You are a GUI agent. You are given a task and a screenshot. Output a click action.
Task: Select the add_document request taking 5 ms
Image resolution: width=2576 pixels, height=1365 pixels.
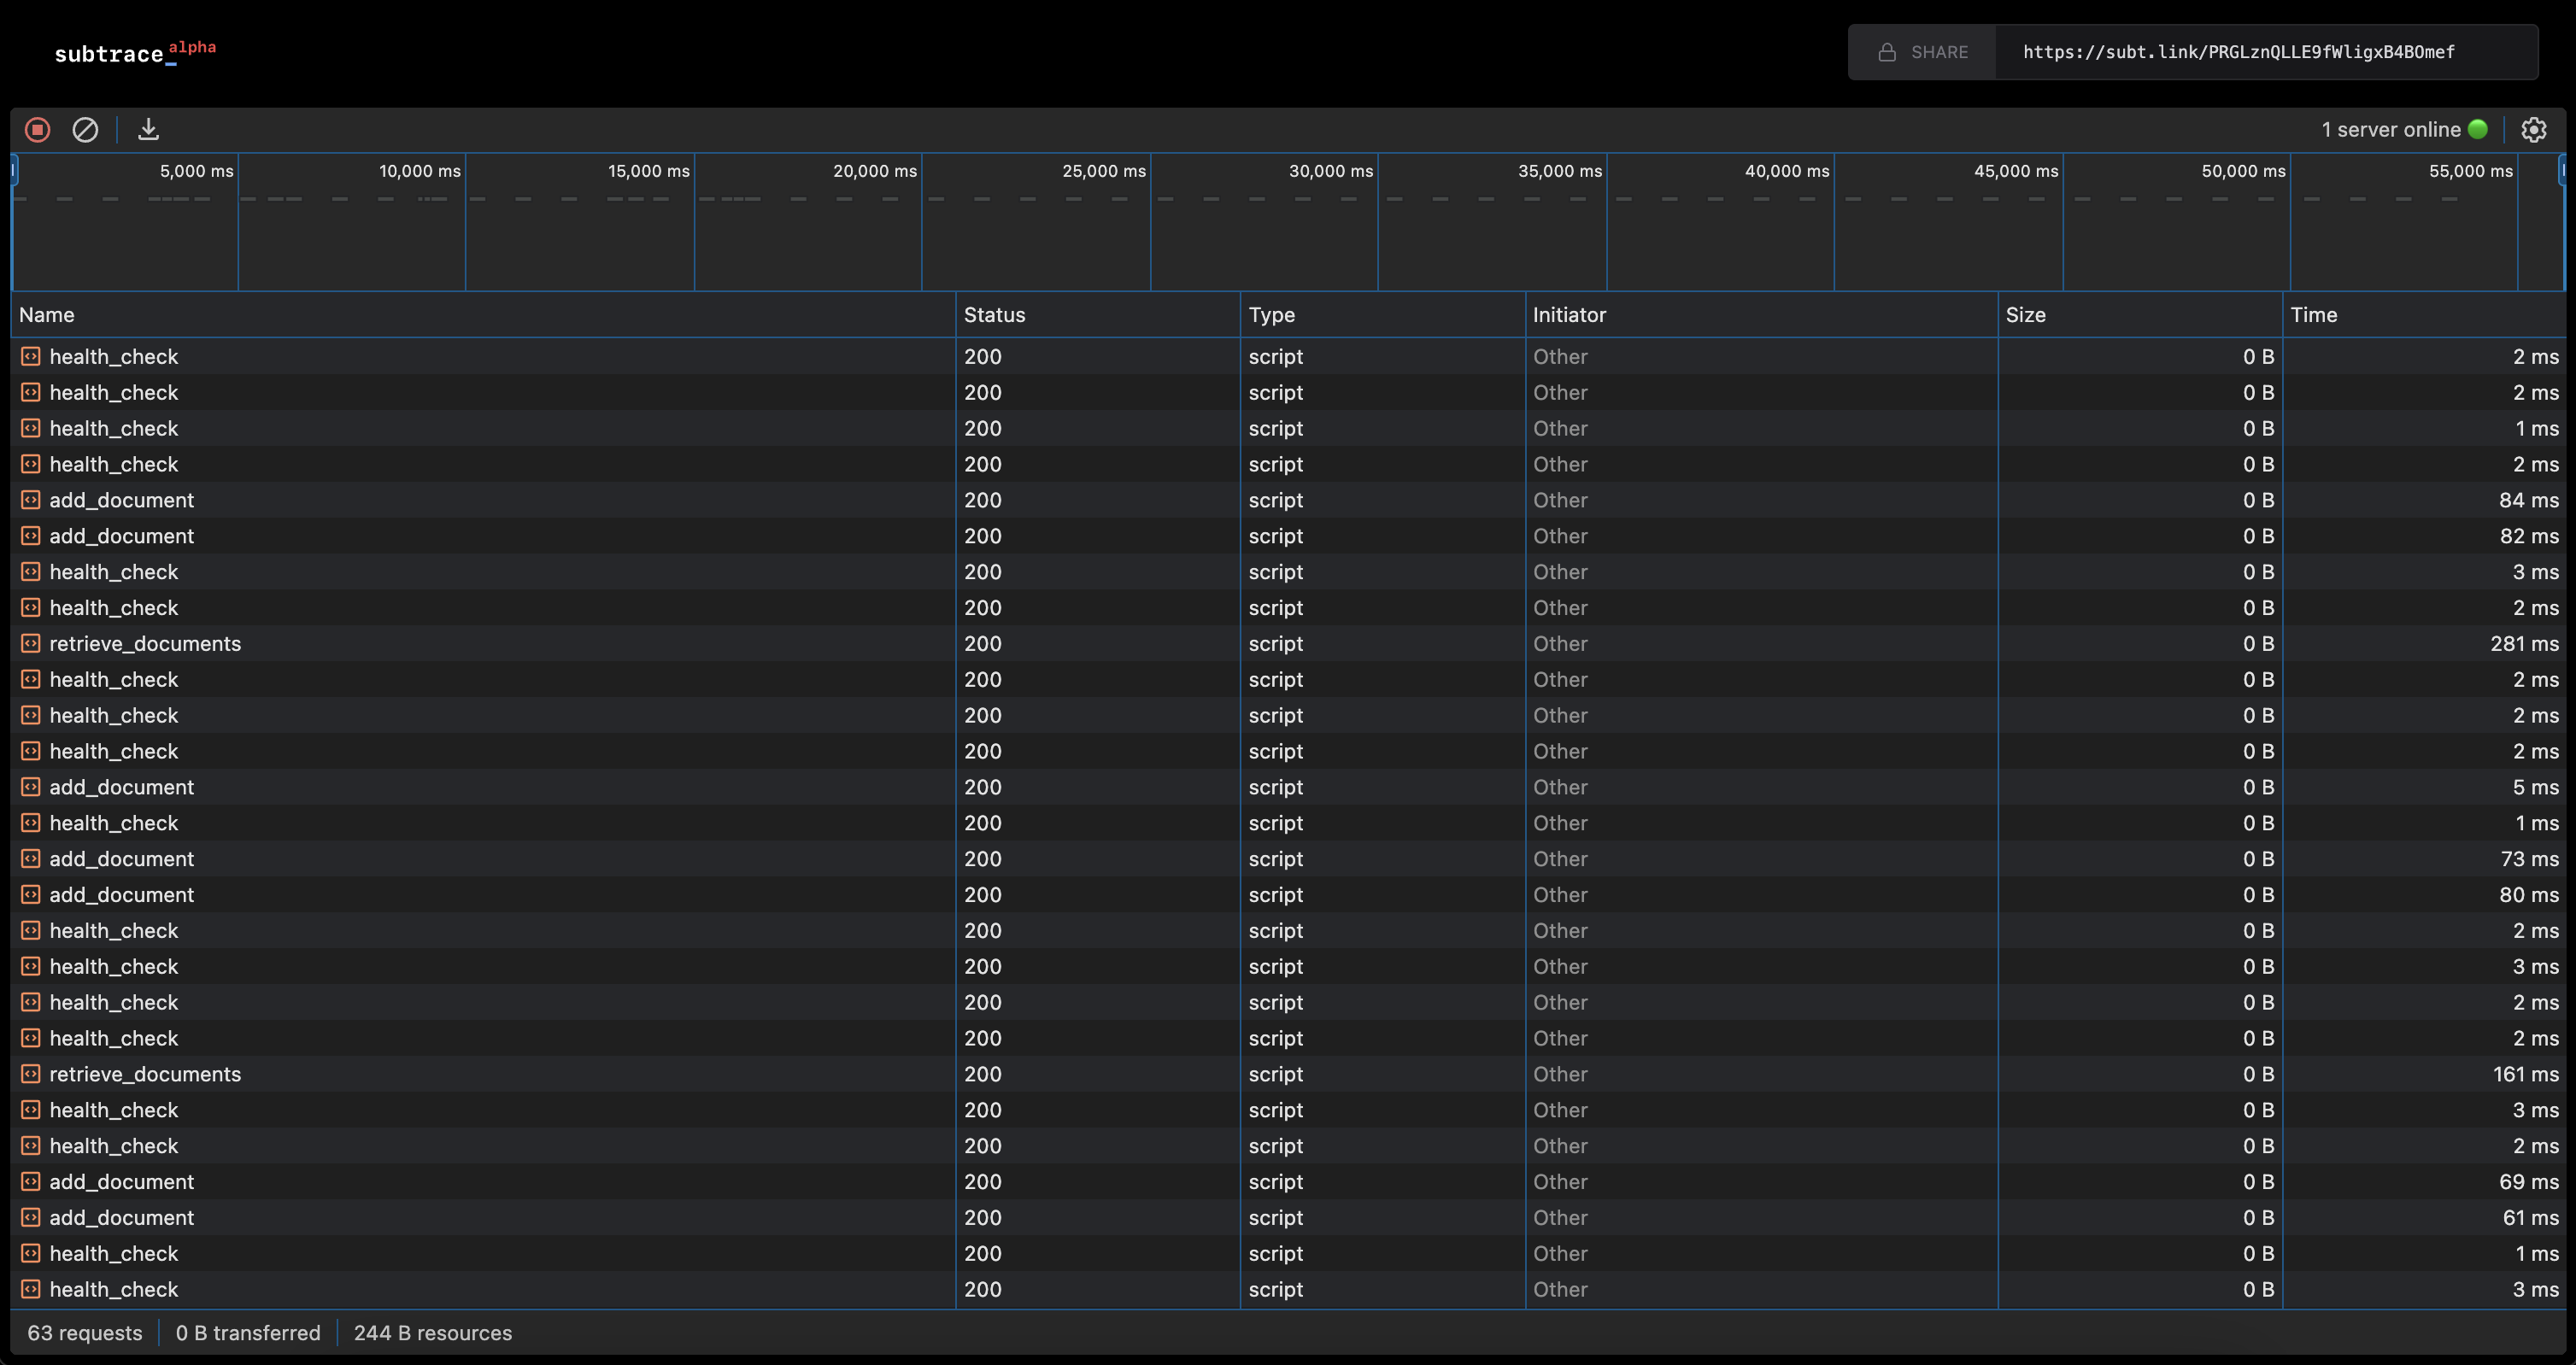pos(1288,787)
